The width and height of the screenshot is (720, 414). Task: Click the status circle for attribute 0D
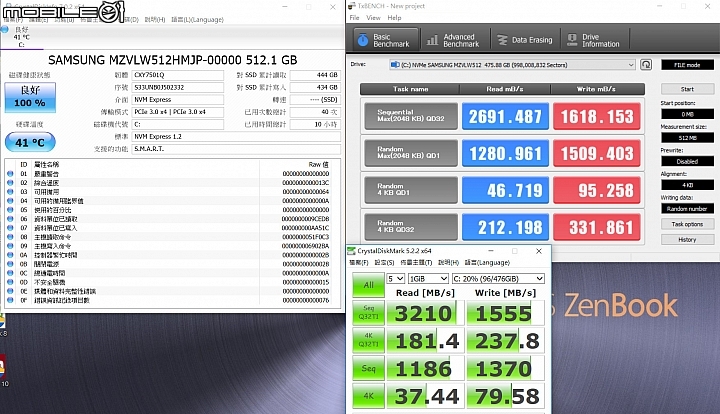click(10, 282)
